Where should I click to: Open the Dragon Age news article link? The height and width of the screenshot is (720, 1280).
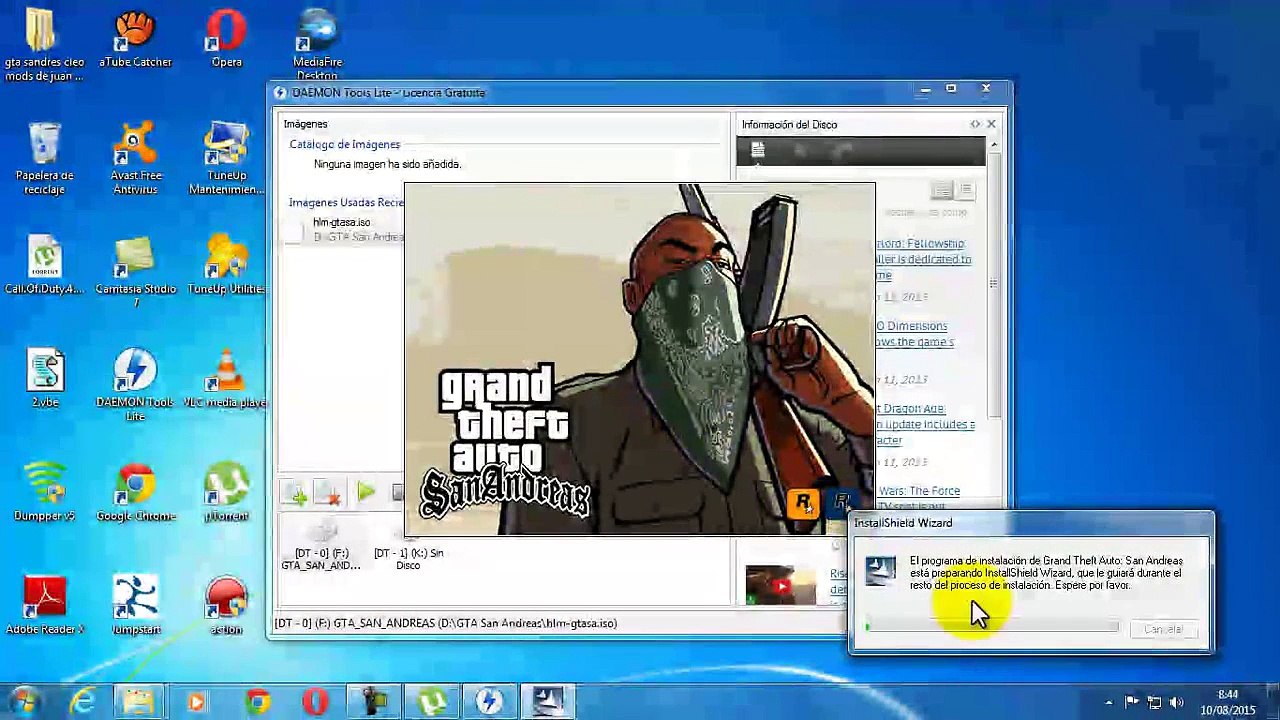tap(925, 424)
